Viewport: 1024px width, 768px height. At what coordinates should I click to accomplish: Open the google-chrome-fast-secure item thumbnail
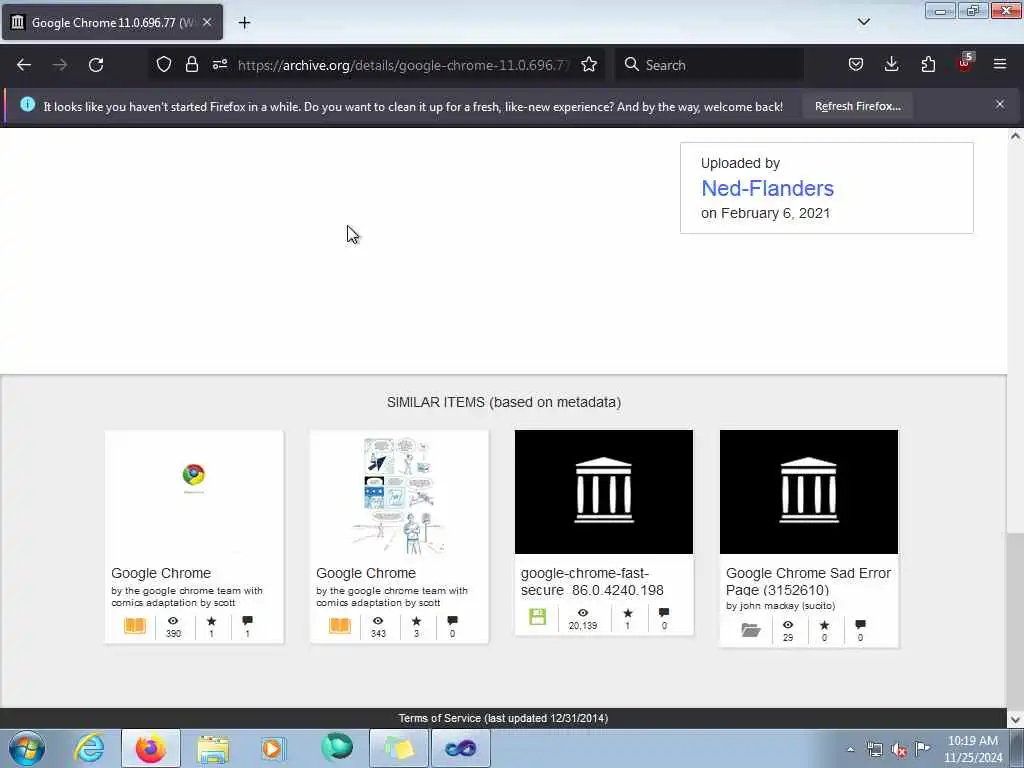[x=604, y=491]
